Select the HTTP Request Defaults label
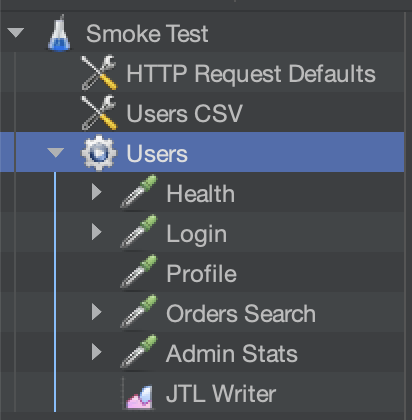The image size is (412, 420). click(251, 74)
